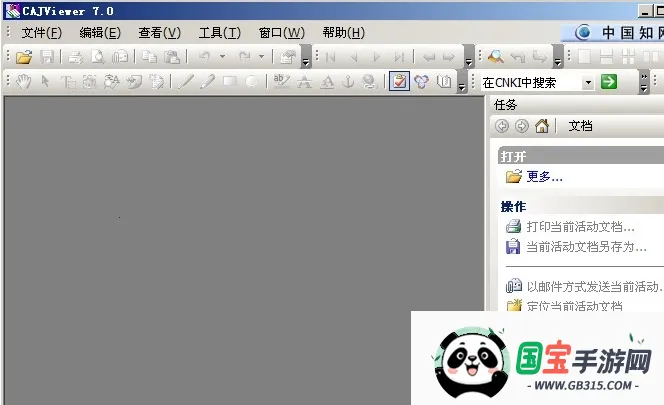Expand the search toolbar overflow options
Image resolution: width=664 pixels, height=405 pixels.
[x=558, y=56]
